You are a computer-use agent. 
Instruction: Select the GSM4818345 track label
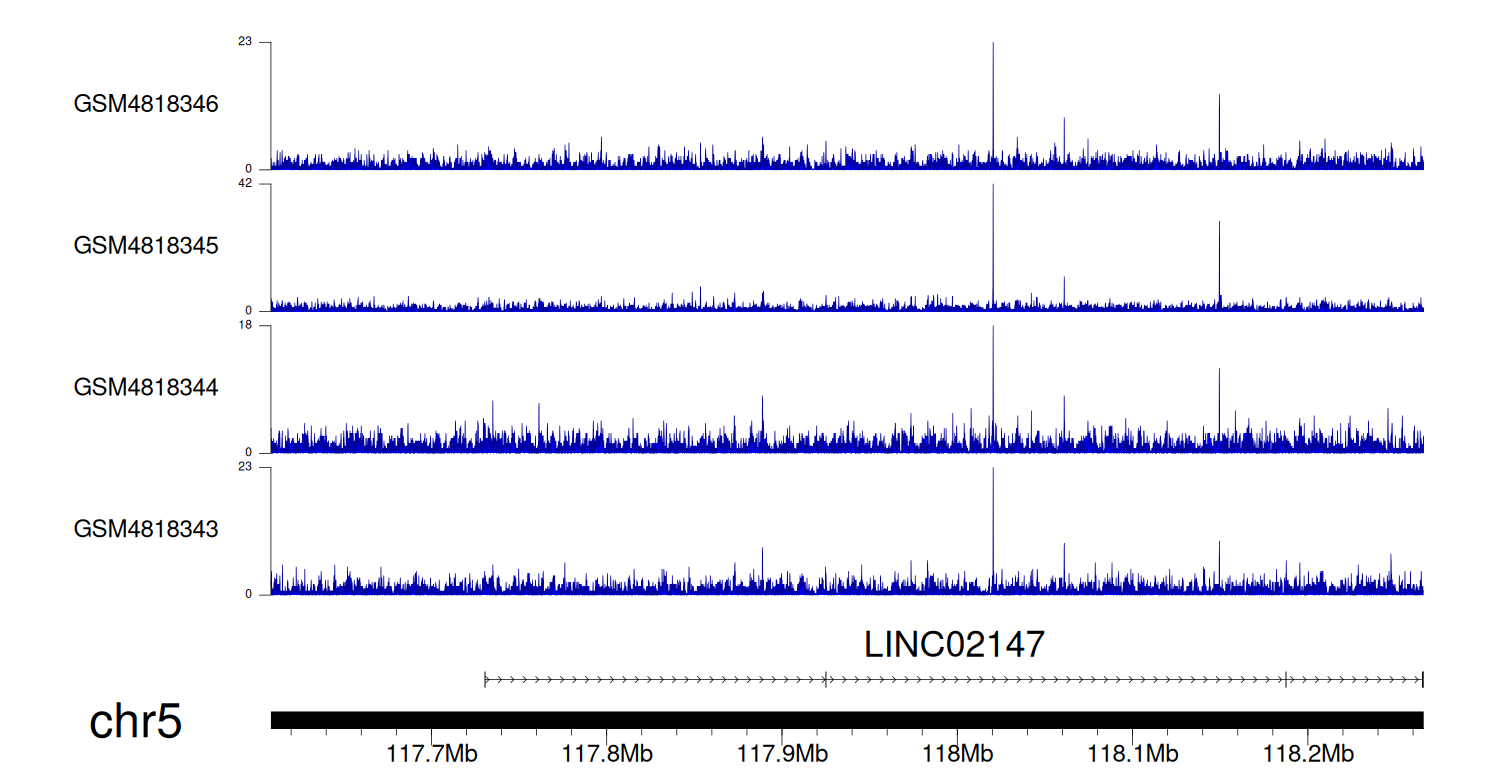point(146,245)
